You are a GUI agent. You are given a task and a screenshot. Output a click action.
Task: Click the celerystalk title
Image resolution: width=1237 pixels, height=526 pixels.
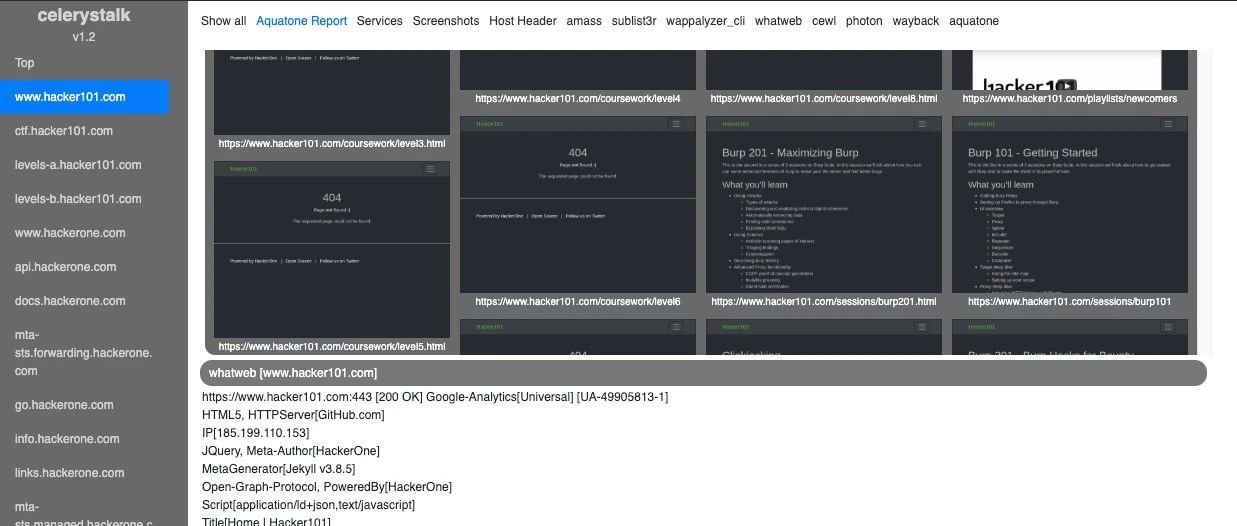84,15
